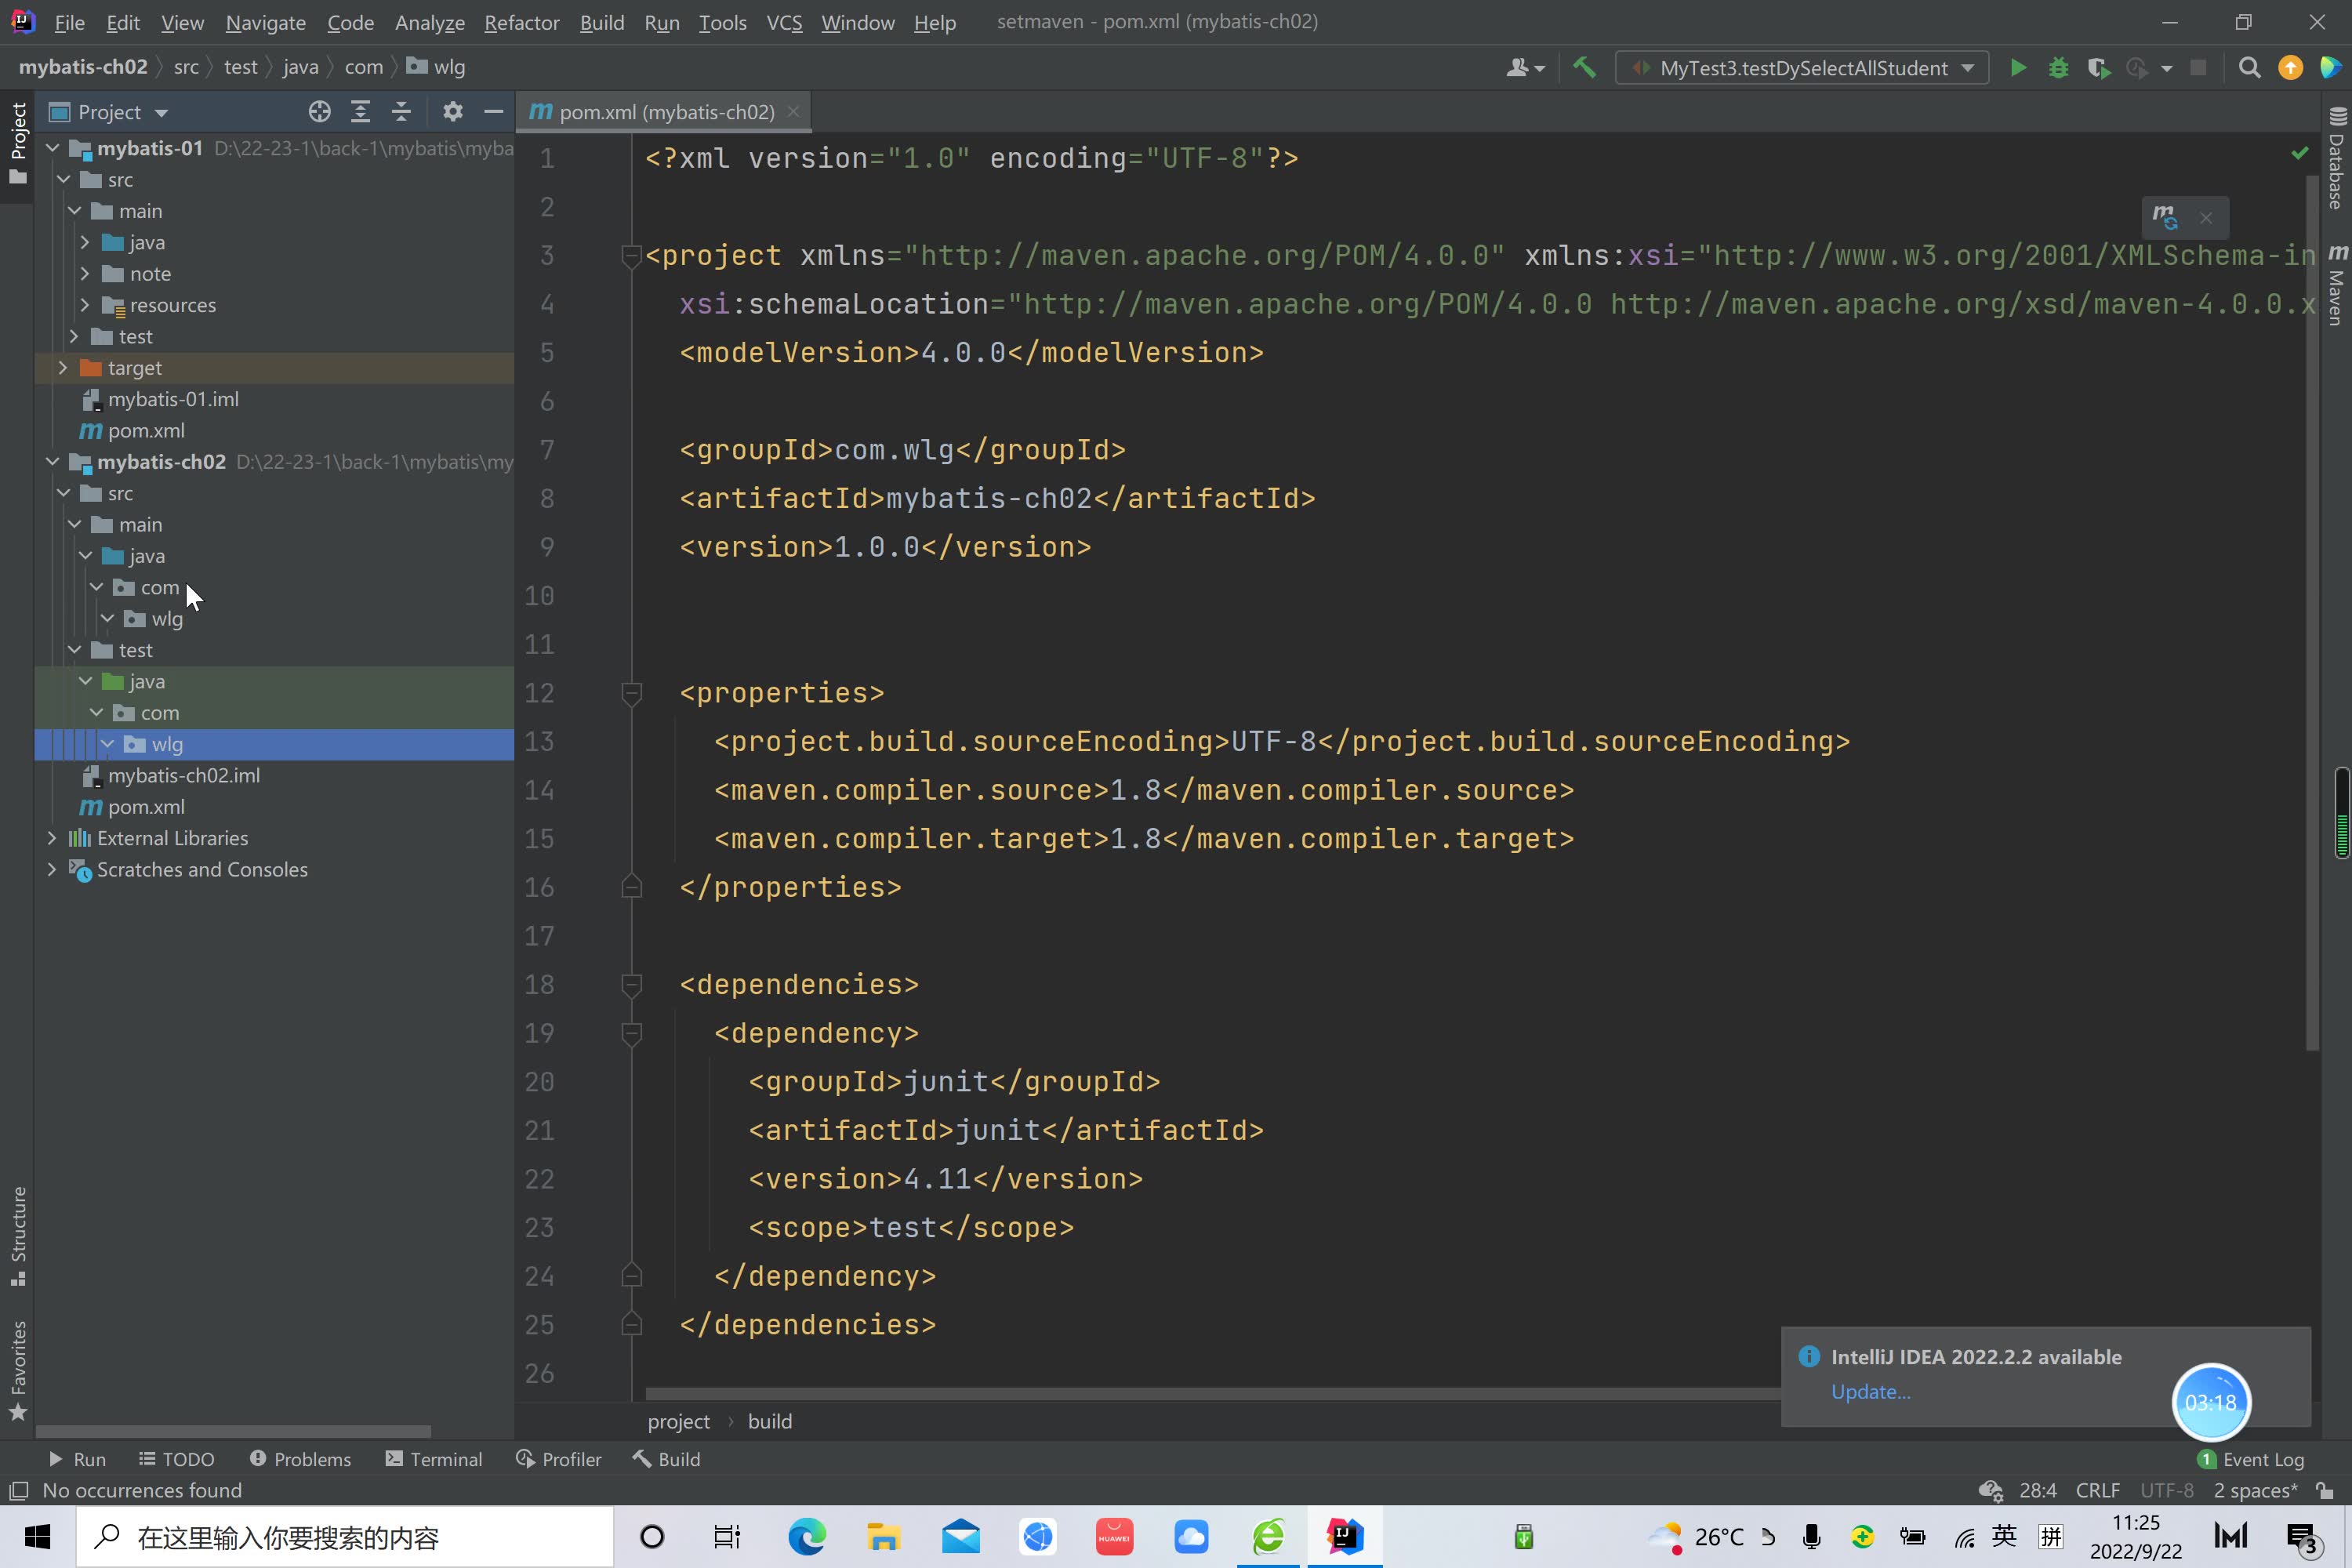Click the Project panel horizontal scrollbar
This screenshot has width=2352, height=1568.
233,1431
